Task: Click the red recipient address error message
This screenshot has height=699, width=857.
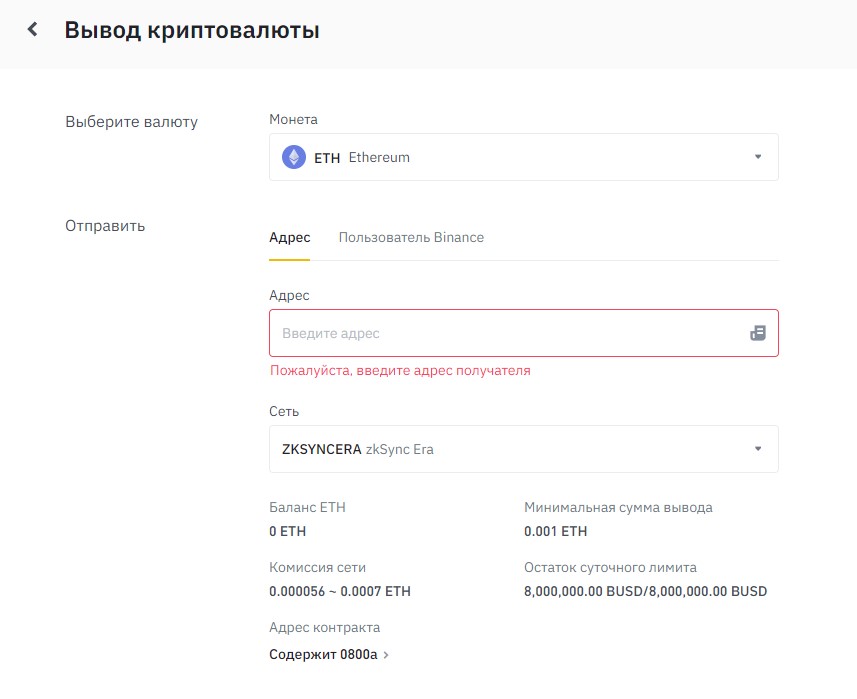Action: pos(400,370)
